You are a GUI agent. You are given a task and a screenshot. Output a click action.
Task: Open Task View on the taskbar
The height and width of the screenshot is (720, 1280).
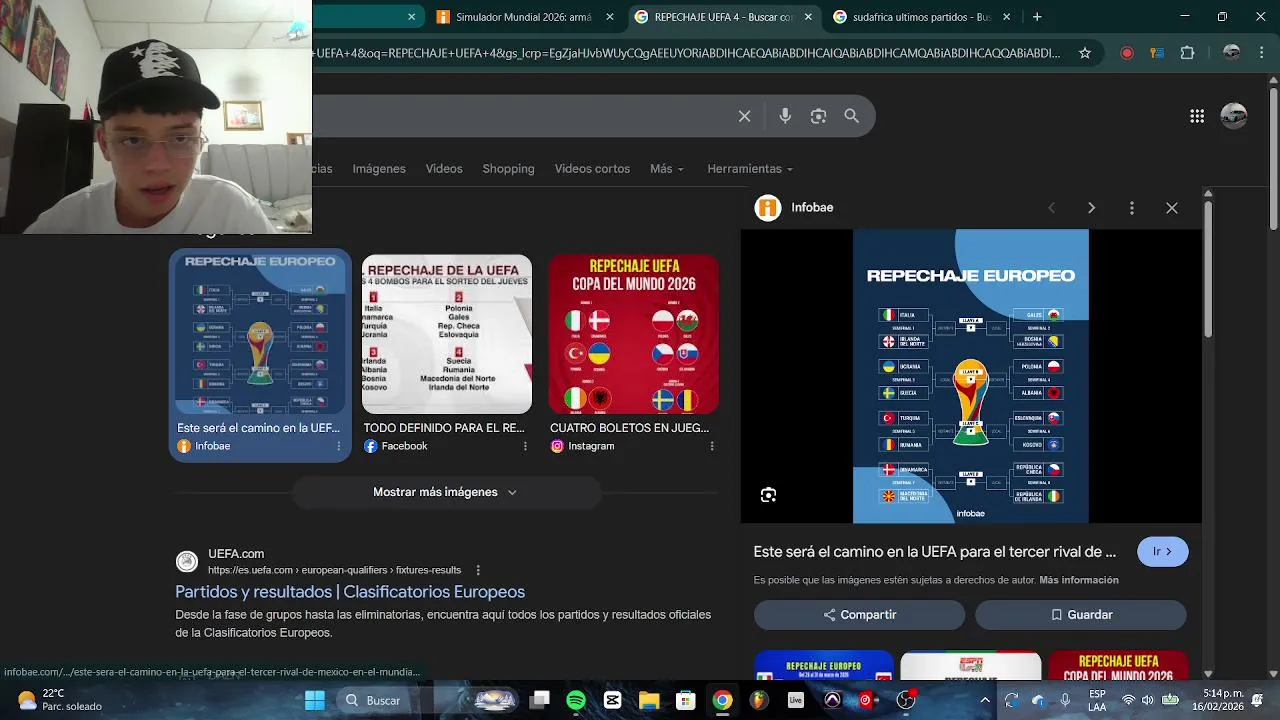pyautogui.click(x=540, y=700)
